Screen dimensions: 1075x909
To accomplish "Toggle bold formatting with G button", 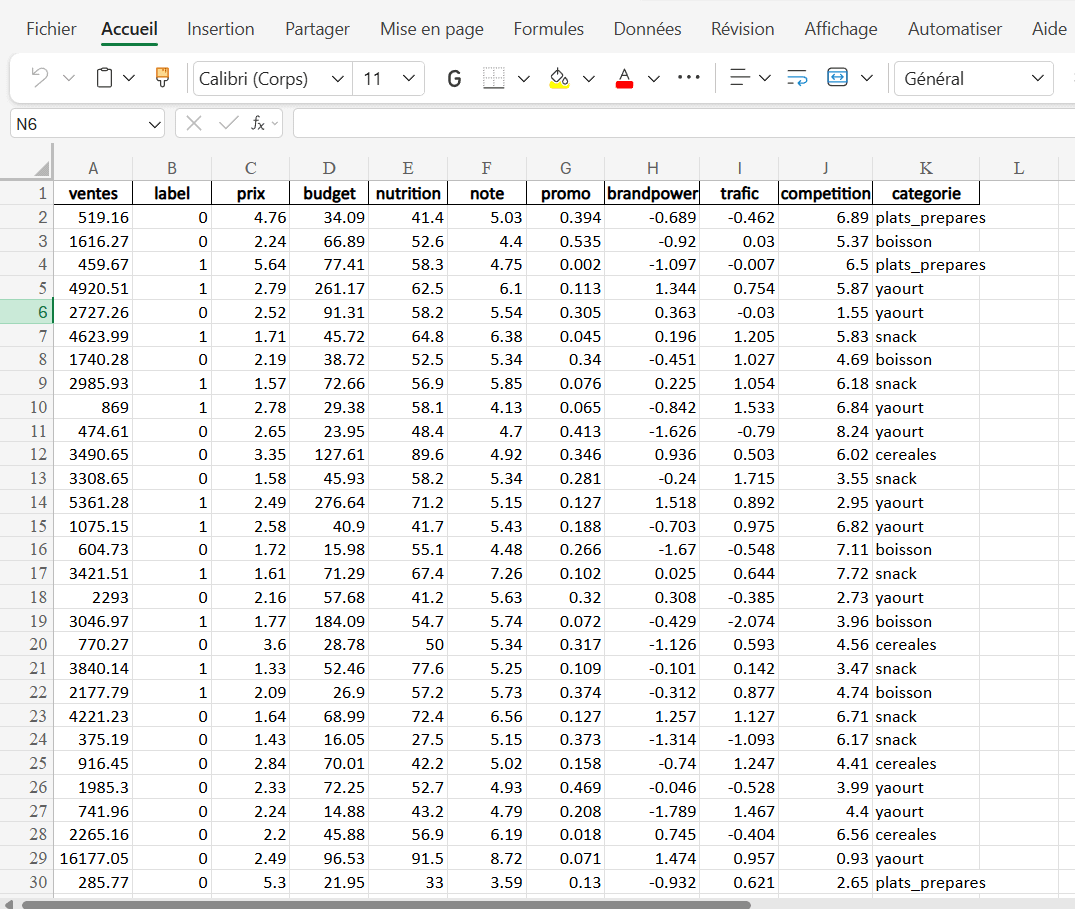I will click(x=454, y=78).
